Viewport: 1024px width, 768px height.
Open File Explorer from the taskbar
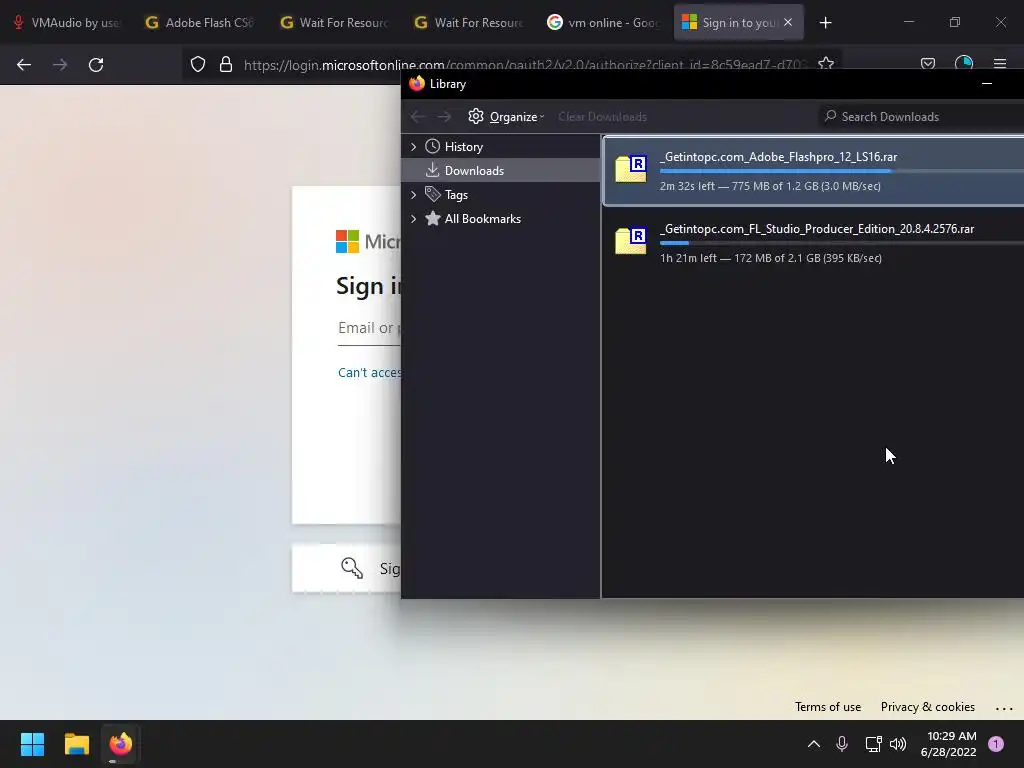[76, 744]
